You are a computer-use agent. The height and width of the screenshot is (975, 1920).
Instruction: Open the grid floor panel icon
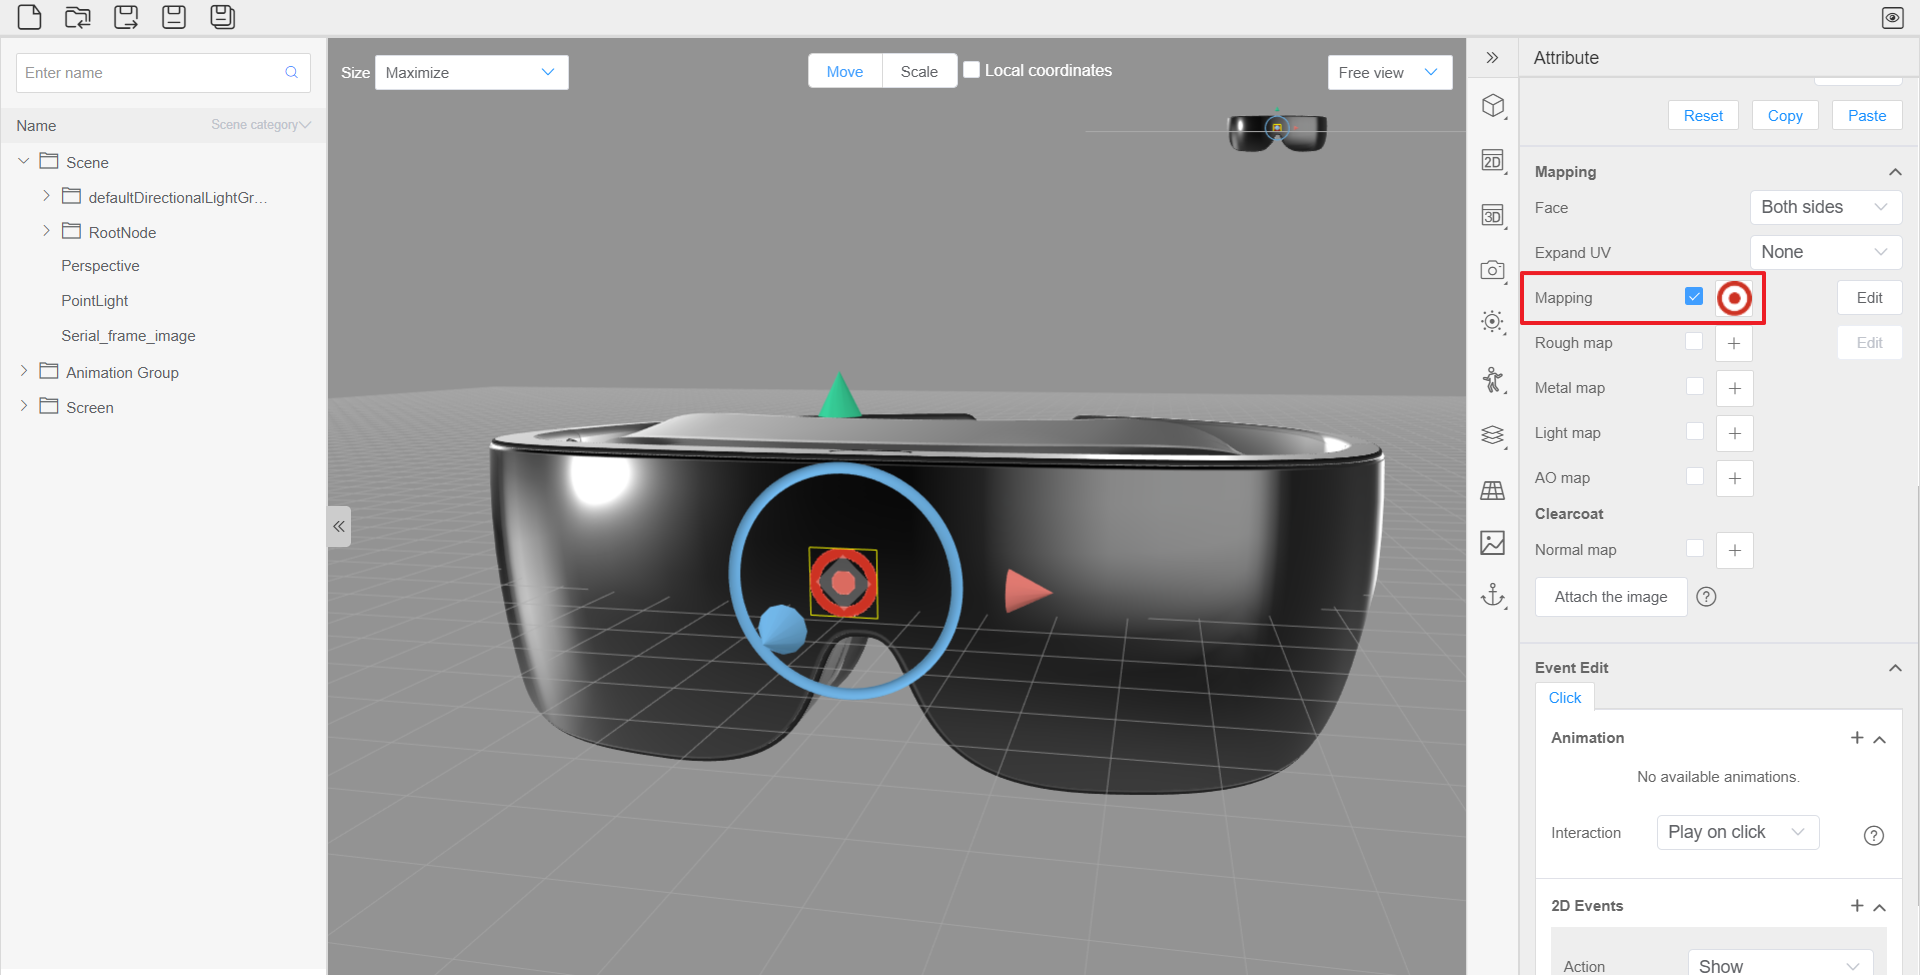click(x=1493, y=490)
